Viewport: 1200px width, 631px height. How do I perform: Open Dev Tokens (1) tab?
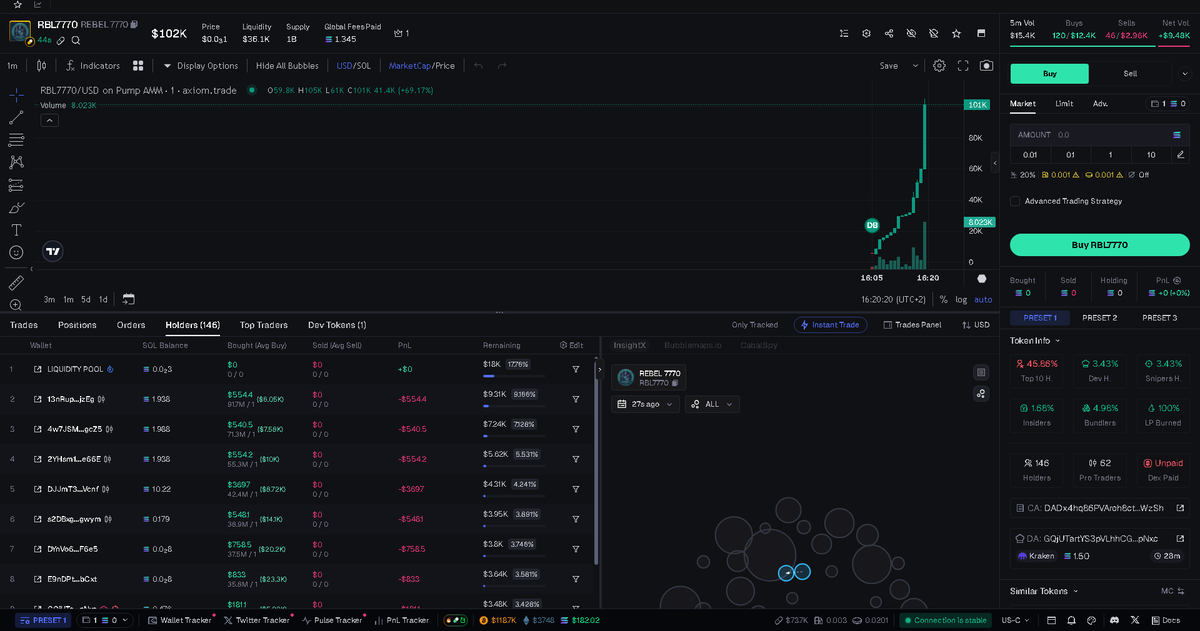337,325
